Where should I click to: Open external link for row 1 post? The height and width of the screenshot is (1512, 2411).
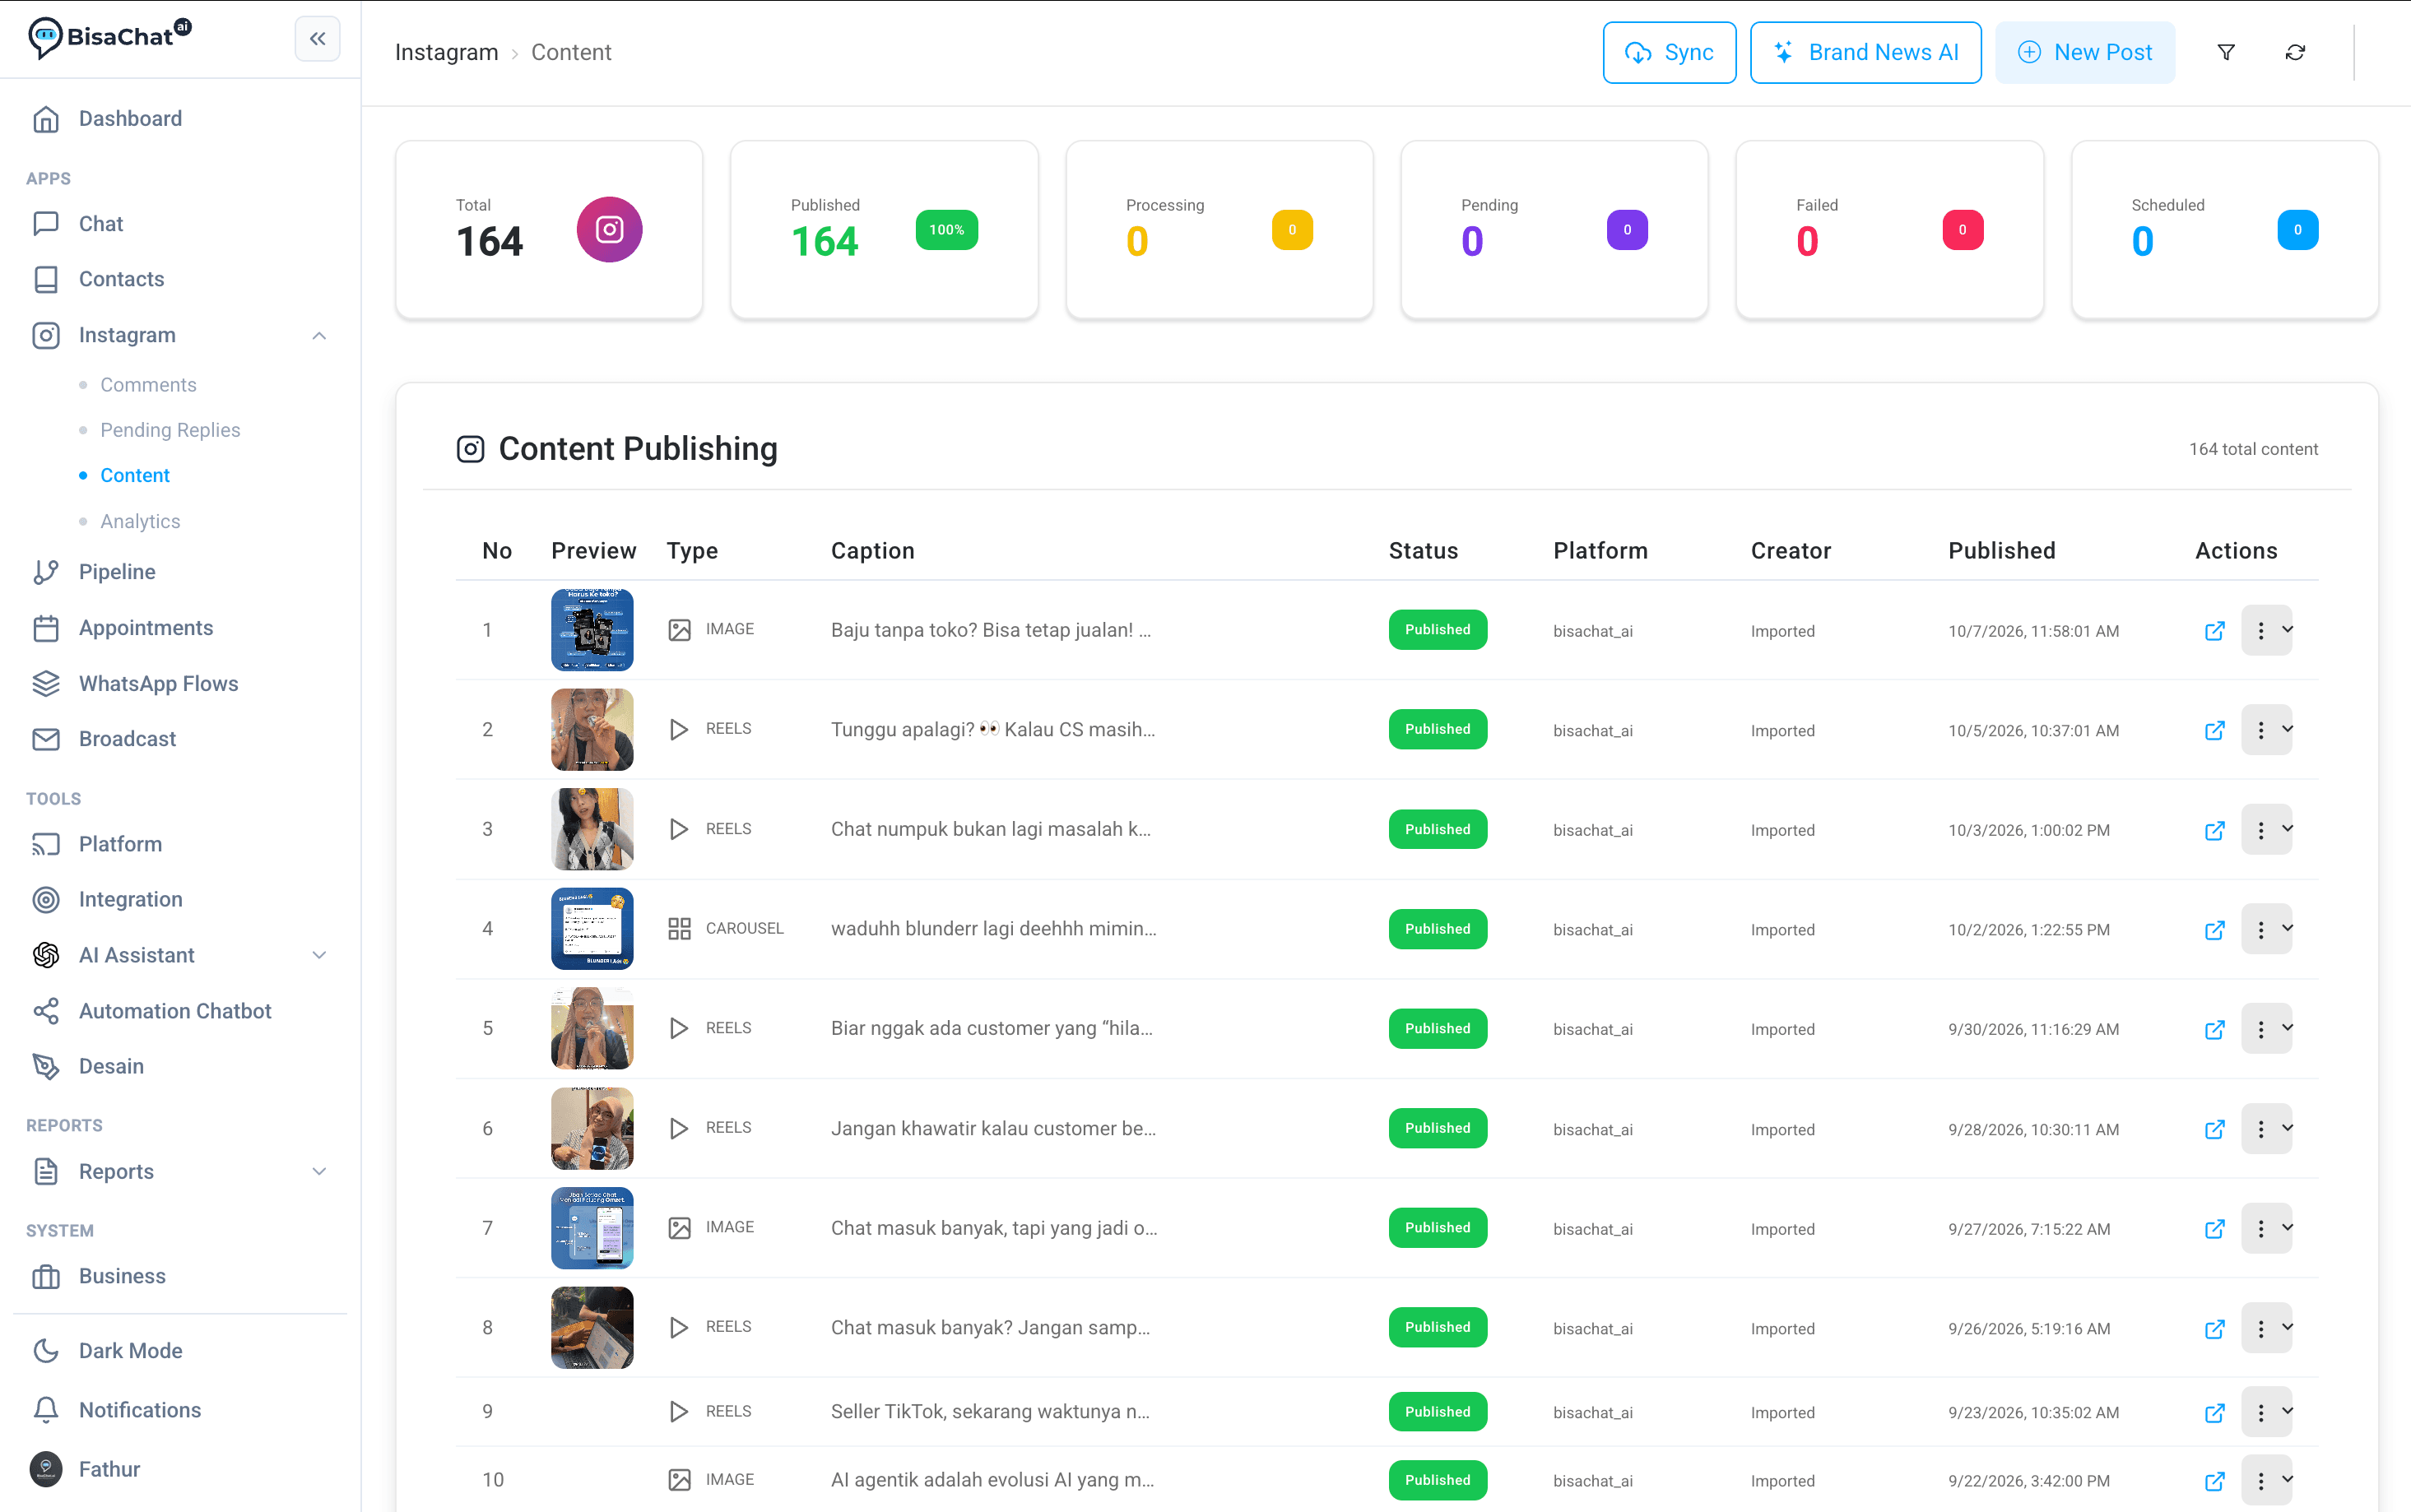tap(2214, 631)
